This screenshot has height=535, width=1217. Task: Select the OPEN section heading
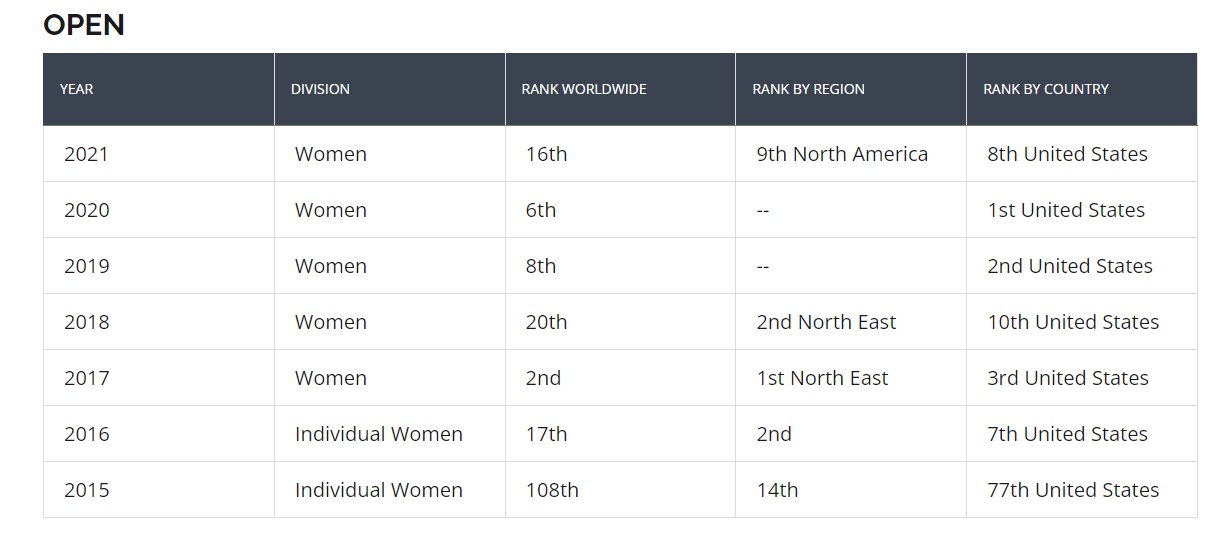click(x=84, y=25)
